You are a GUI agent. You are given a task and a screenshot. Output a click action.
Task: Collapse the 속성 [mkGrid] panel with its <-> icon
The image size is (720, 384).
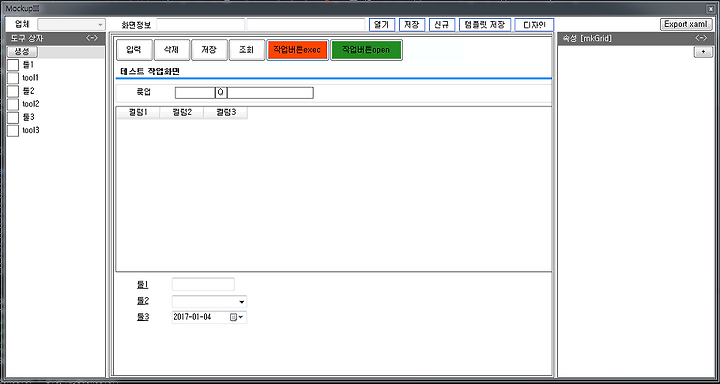pos(701,38)
